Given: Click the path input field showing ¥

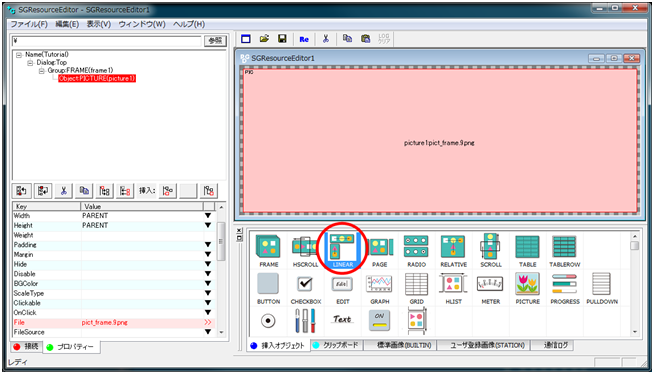Looking at the screenshot, I should click(x=107, y=41).
